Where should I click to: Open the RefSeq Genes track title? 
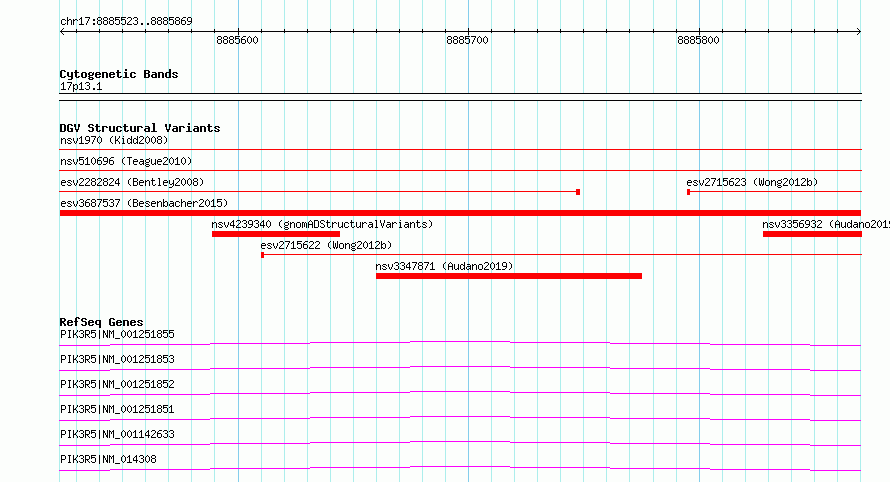tap(101, 322)
